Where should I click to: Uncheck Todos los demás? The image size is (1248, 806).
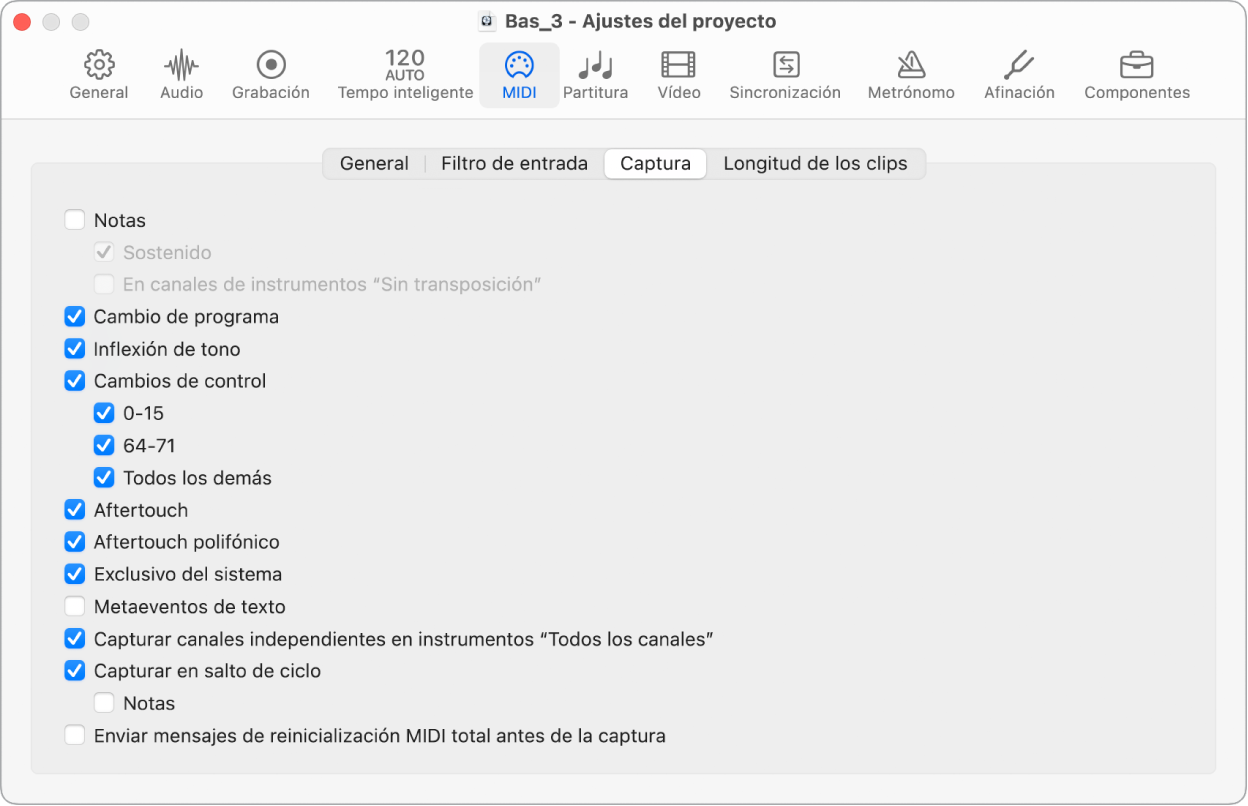(x=104, y=478)
